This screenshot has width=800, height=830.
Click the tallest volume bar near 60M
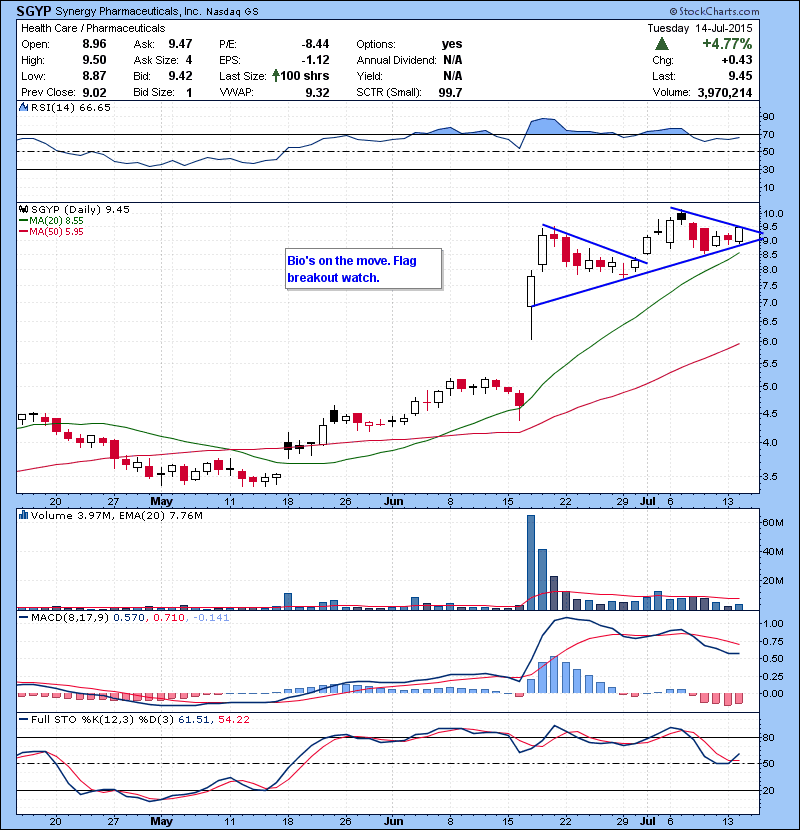[531, 563]
